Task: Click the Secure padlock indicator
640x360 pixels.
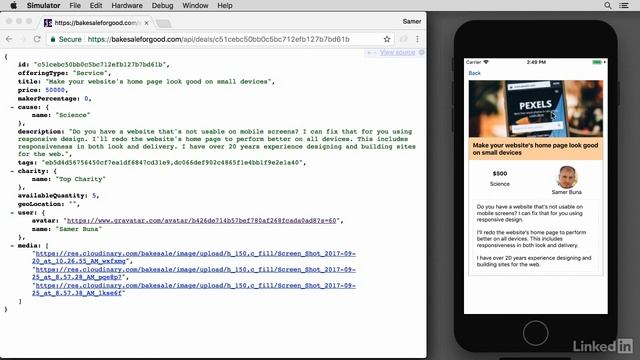Action: (66, 39)
